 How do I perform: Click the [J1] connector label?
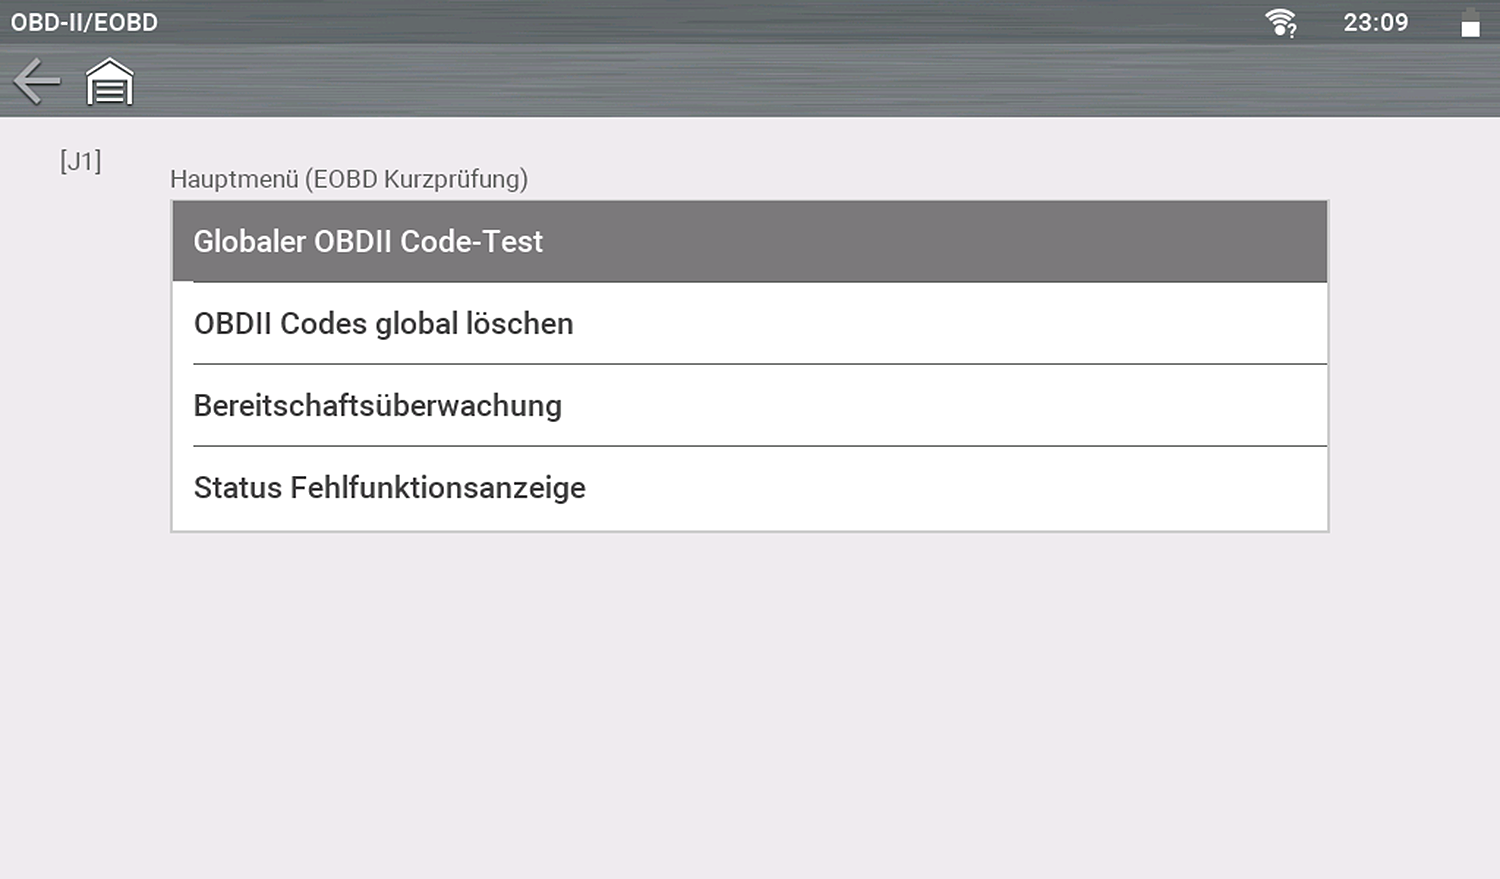80,161
